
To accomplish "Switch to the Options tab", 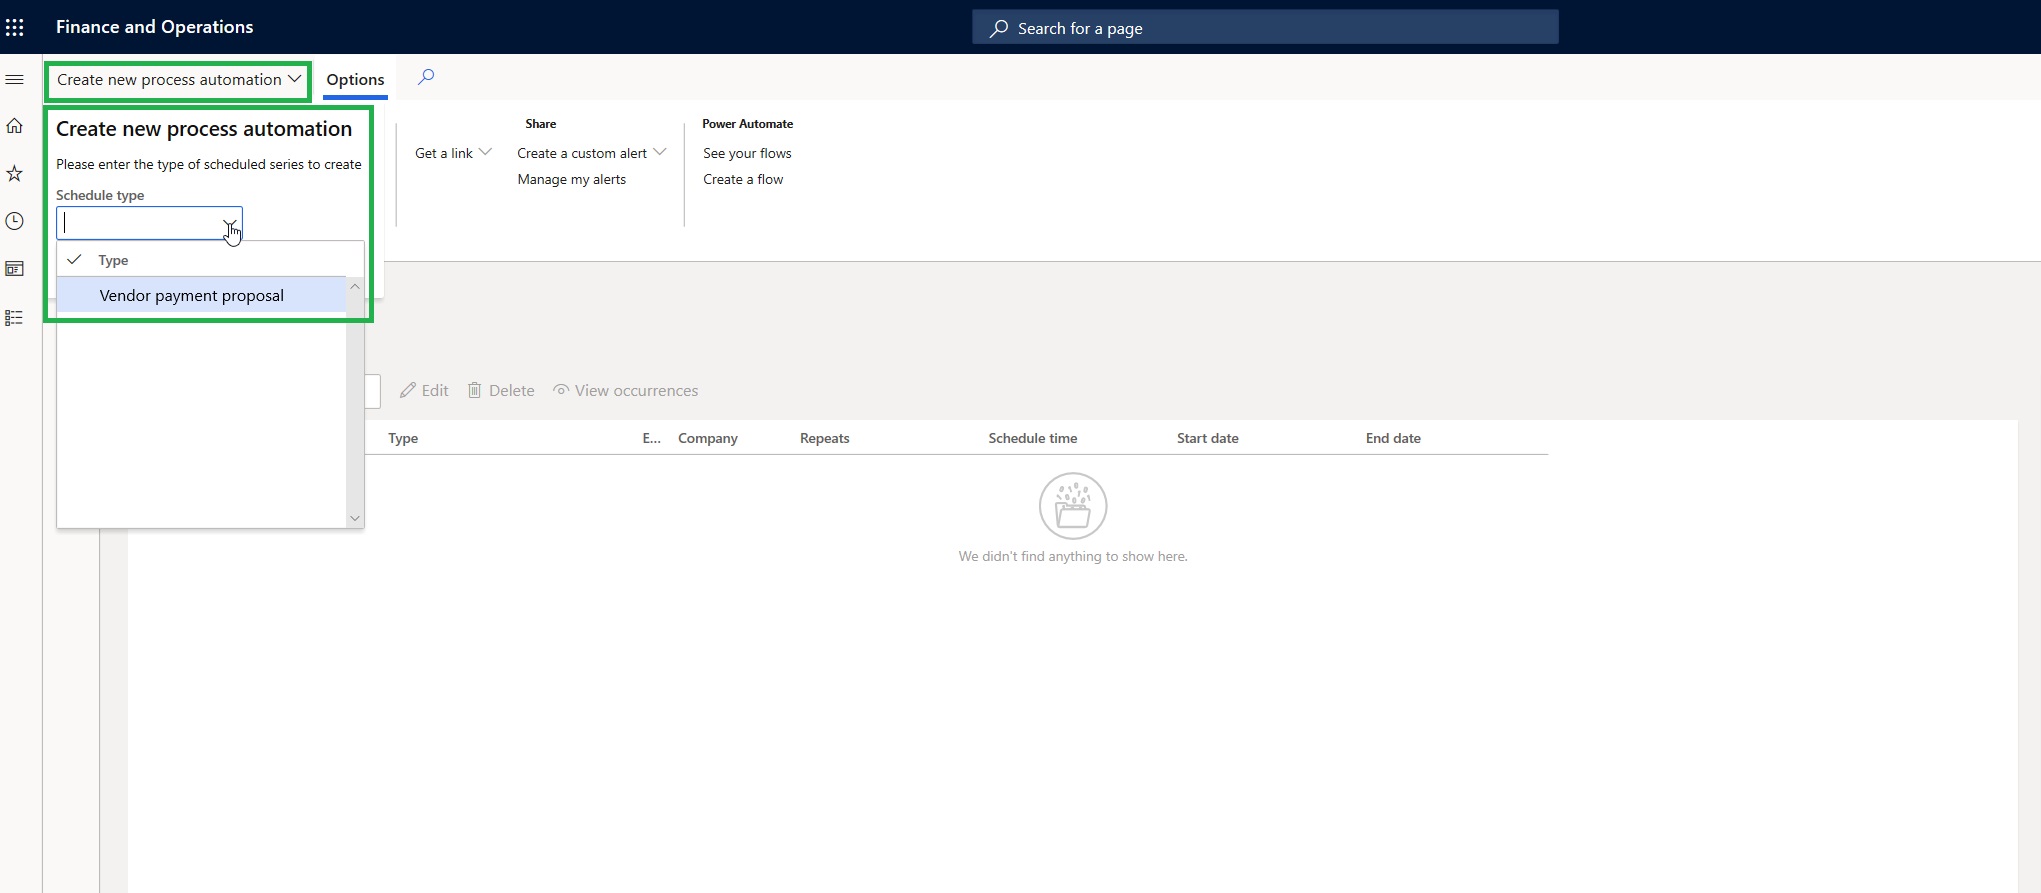I will pos(355,80).
